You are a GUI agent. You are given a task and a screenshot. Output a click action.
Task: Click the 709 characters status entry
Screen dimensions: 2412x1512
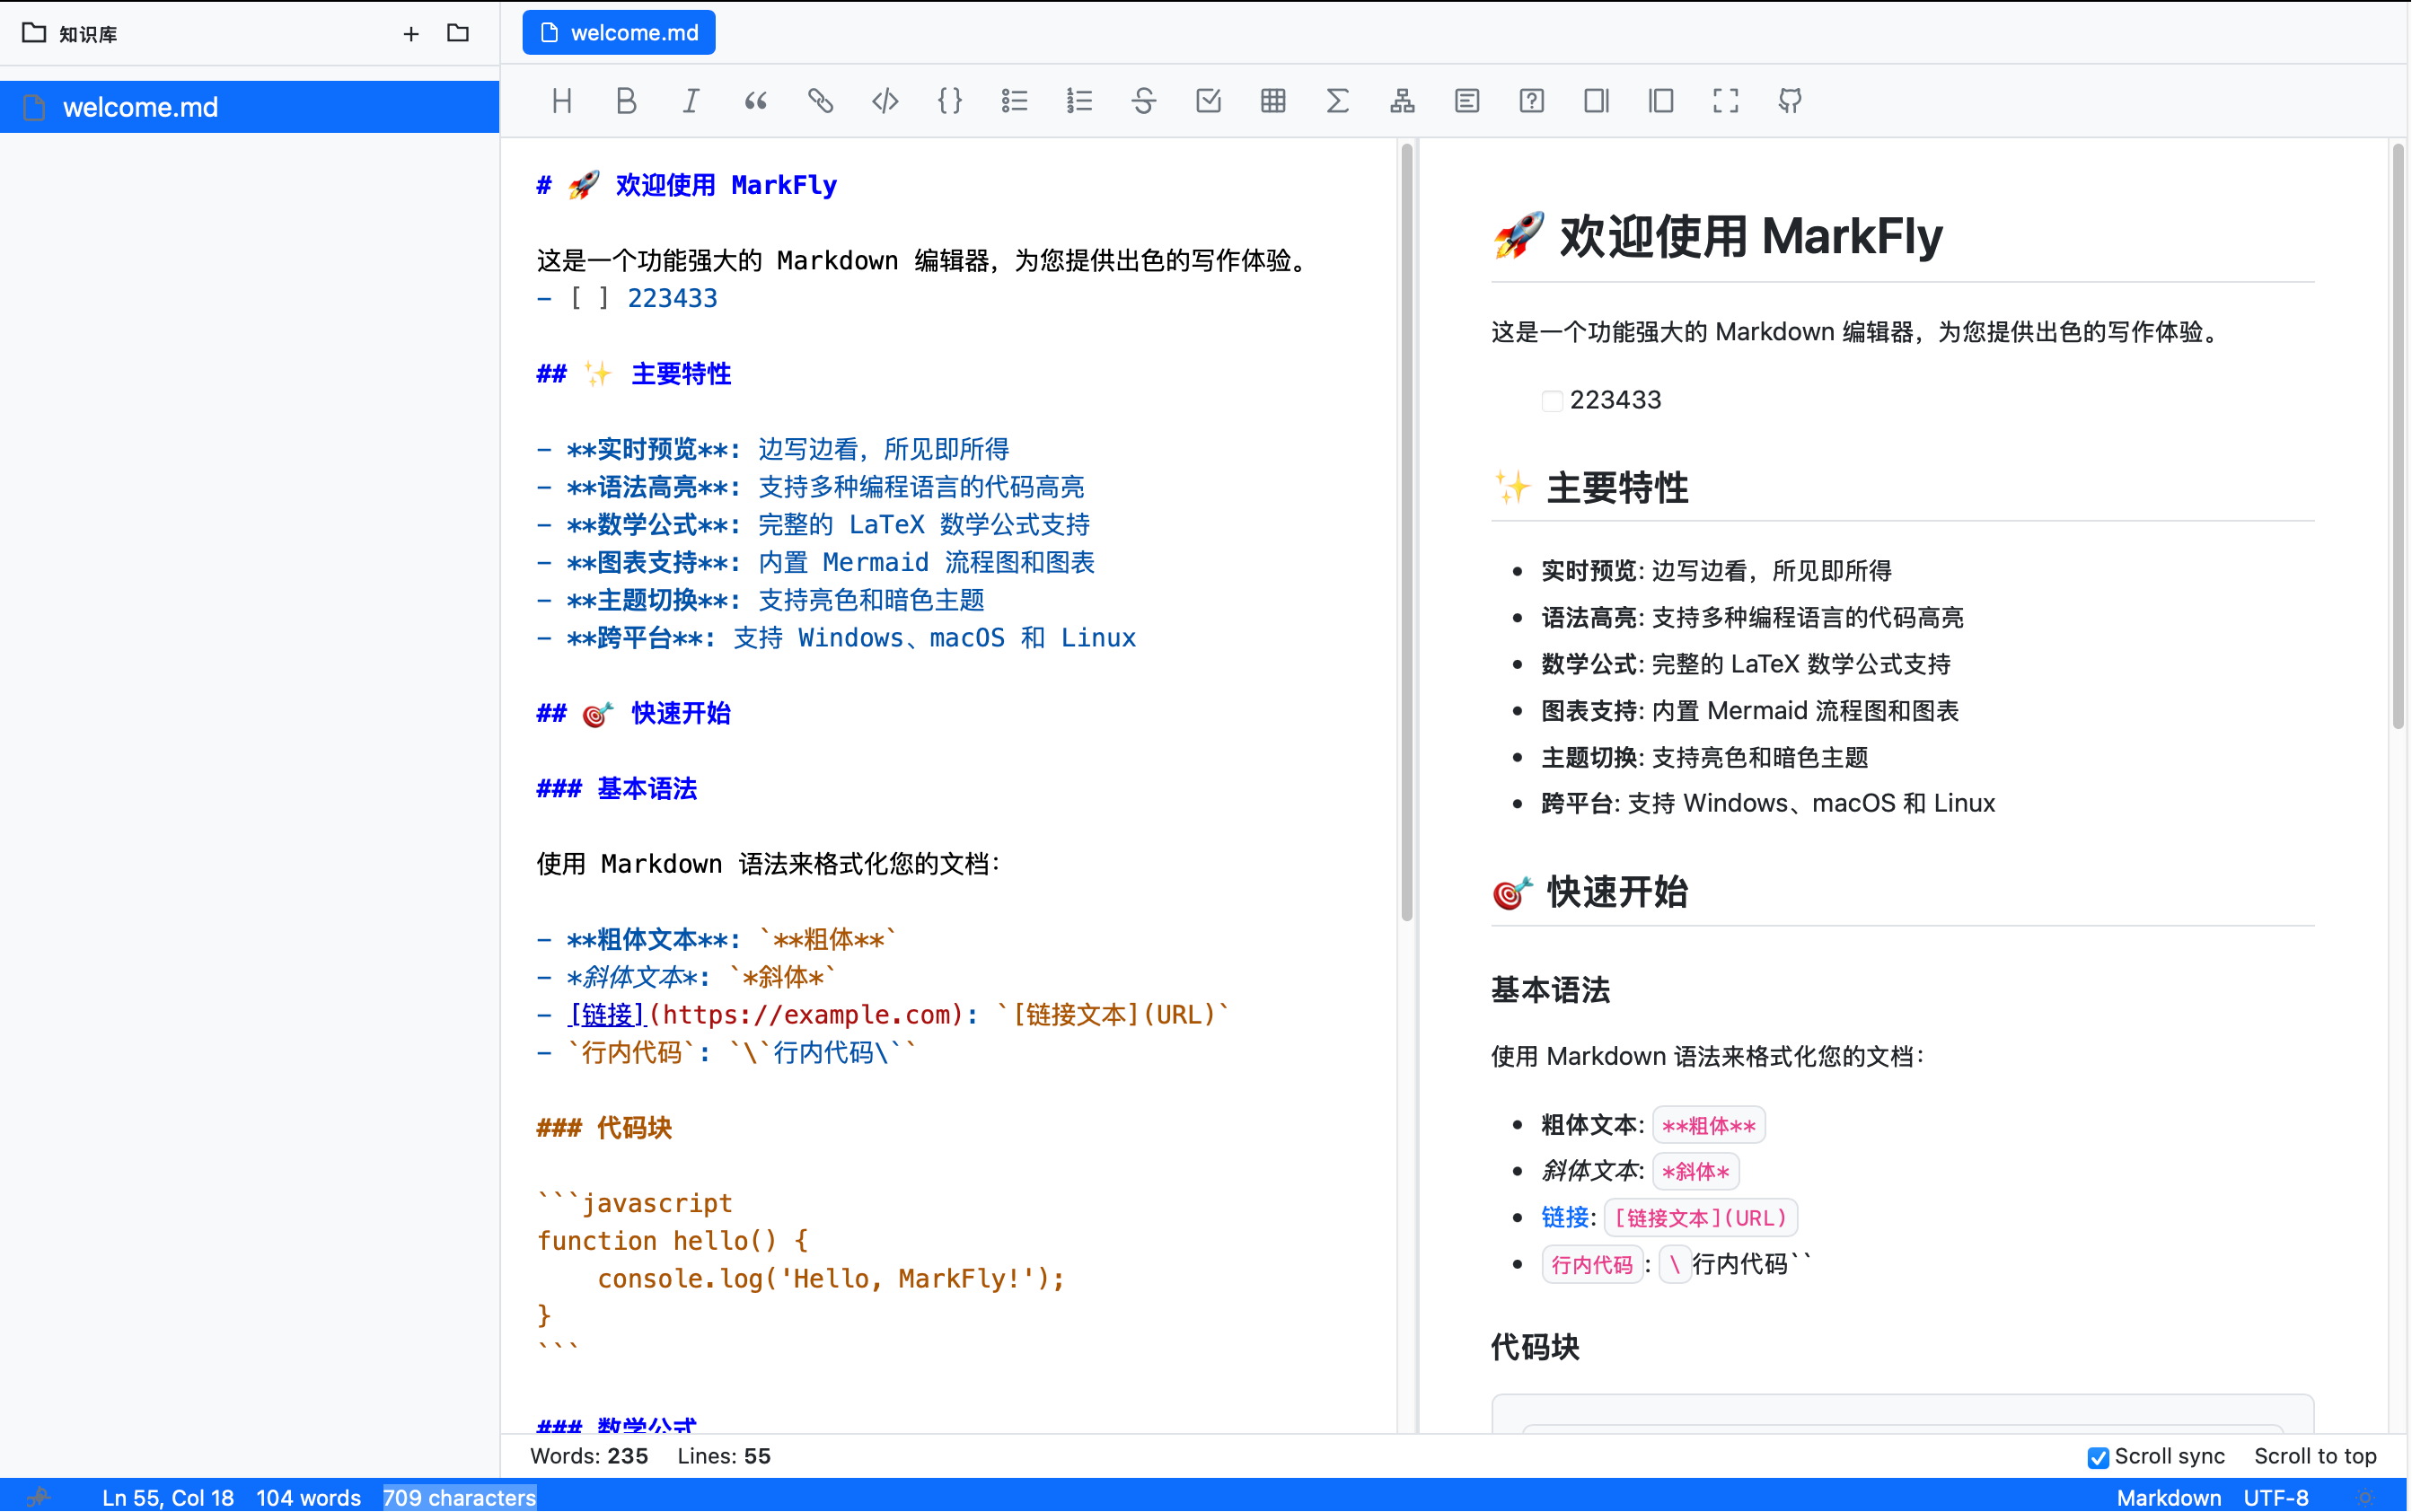(x=460, y=1497)
